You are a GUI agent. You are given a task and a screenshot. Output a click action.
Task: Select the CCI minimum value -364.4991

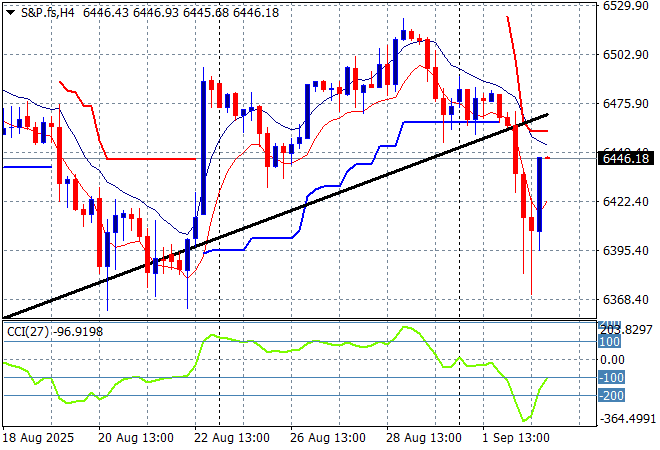[x=628, y=419]
